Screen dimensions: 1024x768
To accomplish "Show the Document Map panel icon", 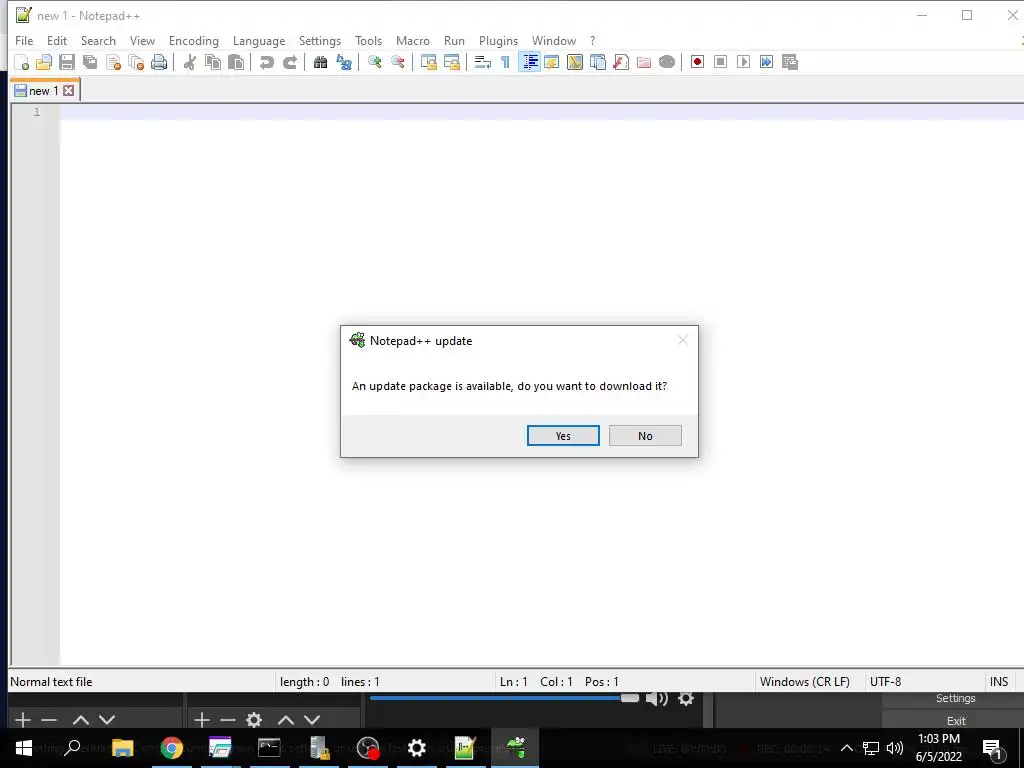I will 575,62.
